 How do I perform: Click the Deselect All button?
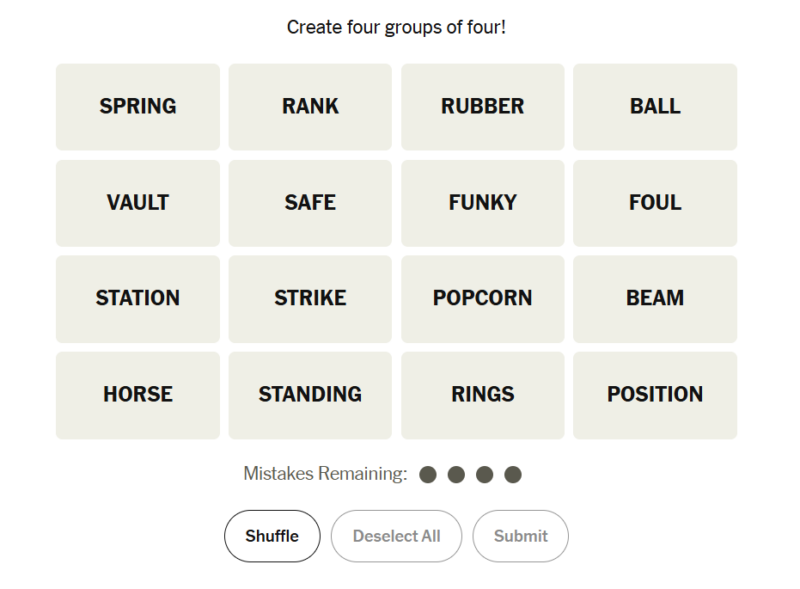click(396, 536)
